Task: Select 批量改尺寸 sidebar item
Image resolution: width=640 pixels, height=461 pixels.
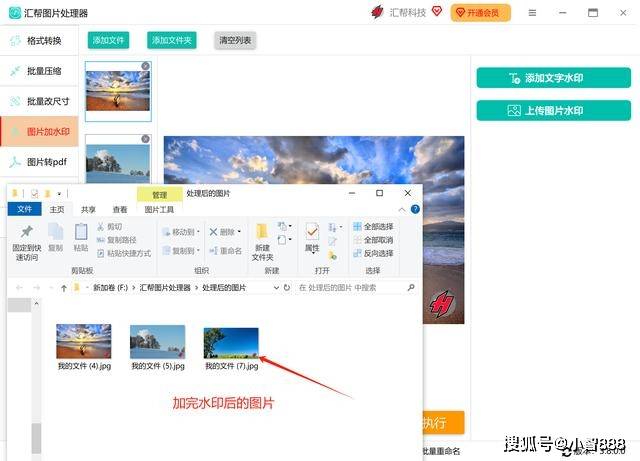Action: pyautogui.click(x=39, y=101)
